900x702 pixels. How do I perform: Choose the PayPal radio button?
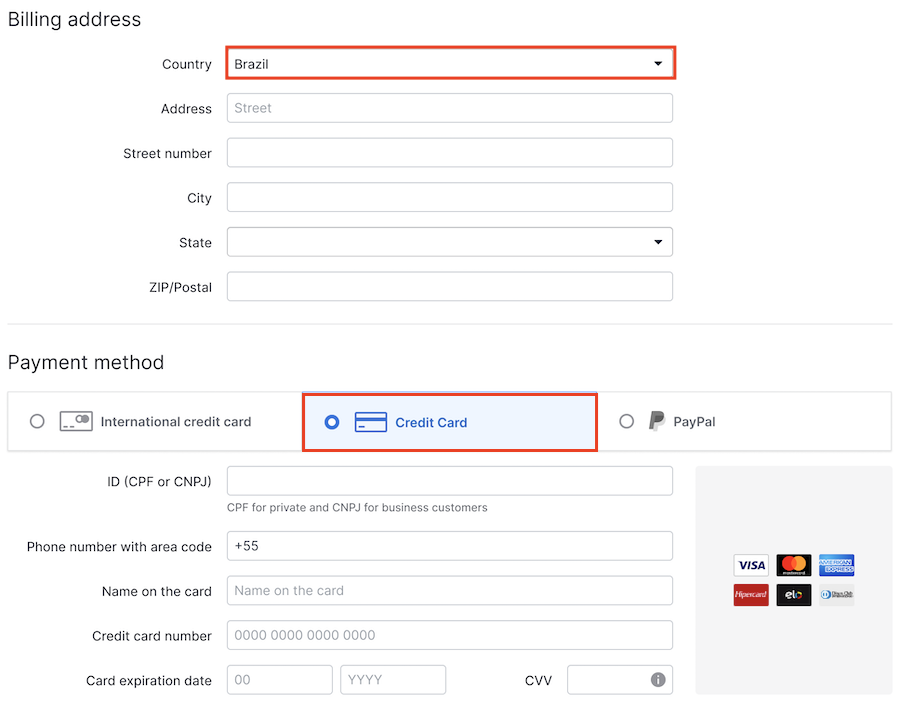coord(626,421)
